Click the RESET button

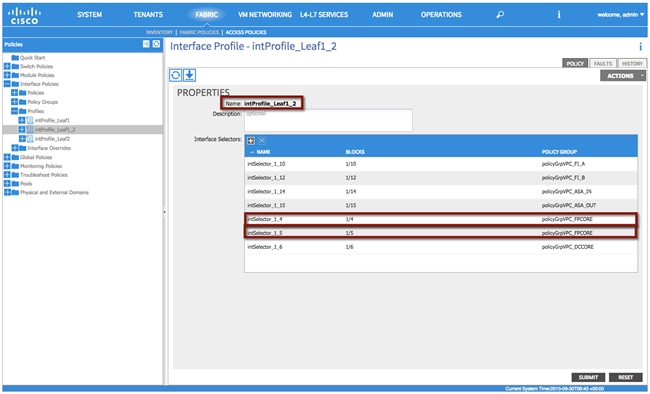point(626,377)
